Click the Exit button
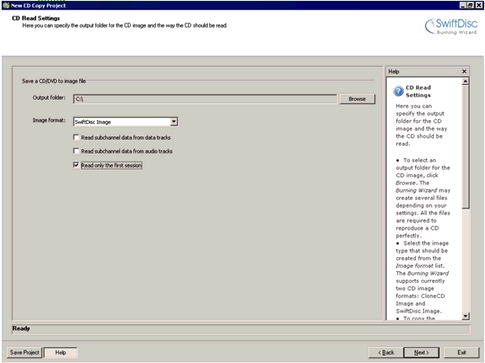Image resolution: width=485 pixels, height=363 pixels. click(x=462, y=352)
